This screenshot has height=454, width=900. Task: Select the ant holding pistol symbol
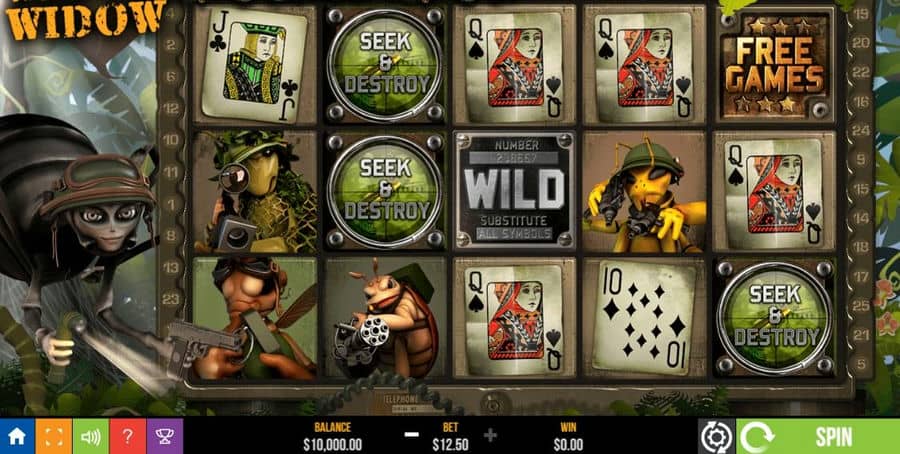(x=254, y=319)
